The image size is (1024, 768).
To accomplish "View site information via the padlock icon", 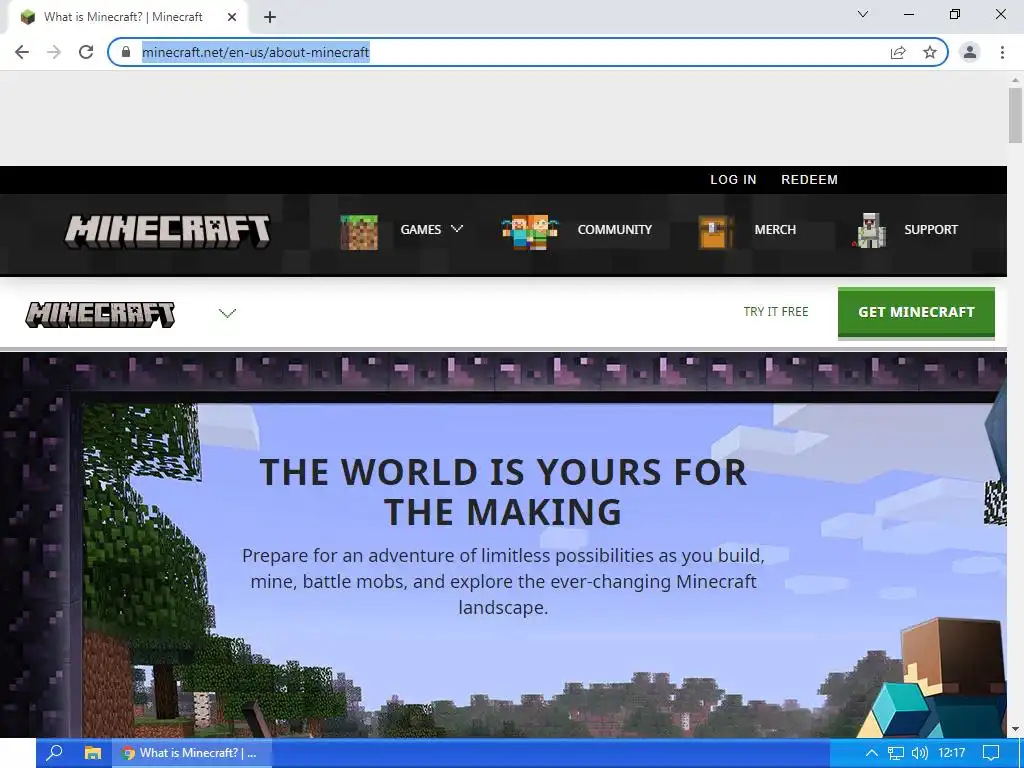I will pos(126,52).
